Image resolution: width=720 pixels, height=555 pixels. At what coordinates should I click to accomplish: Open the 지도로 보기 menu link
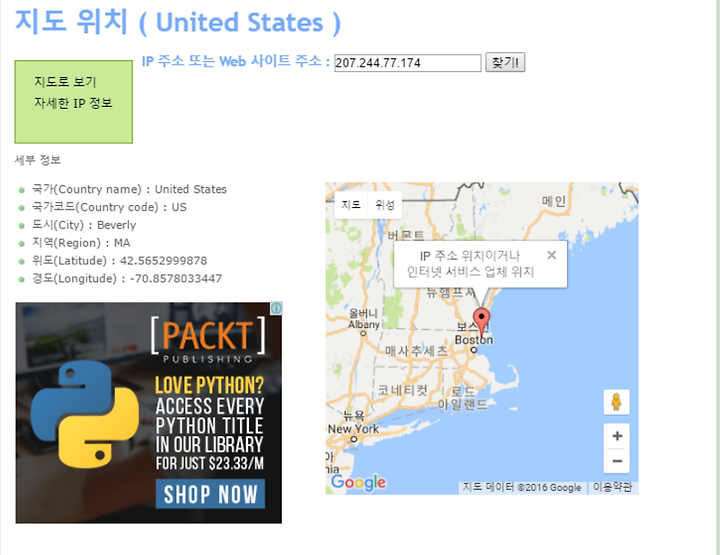point(65,82)
